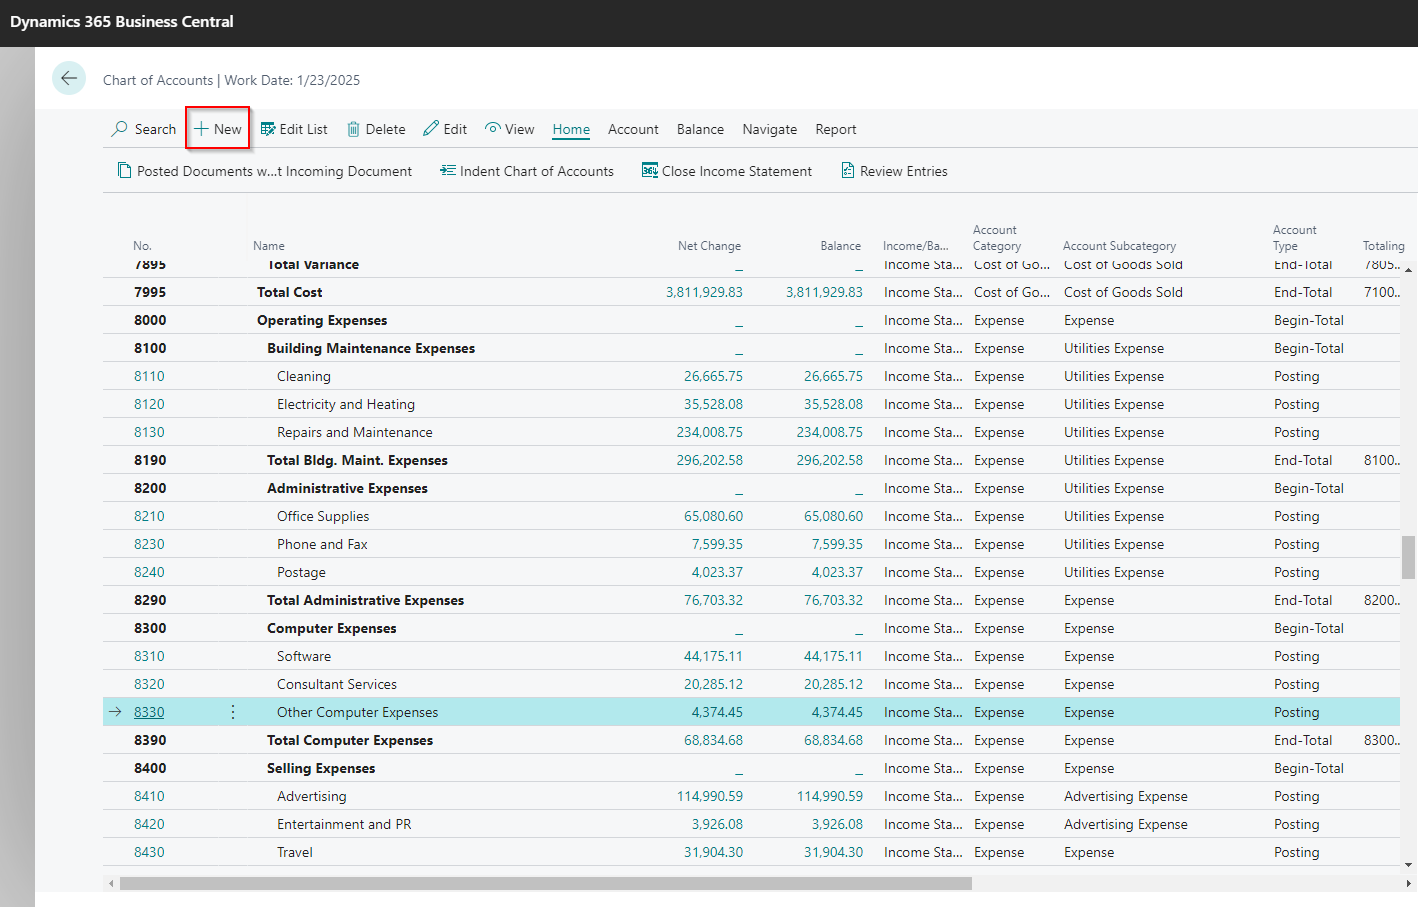Sort by the No. column header
Image resolution: width=1418 pixels, height=907 pixels.
point(142,246)
